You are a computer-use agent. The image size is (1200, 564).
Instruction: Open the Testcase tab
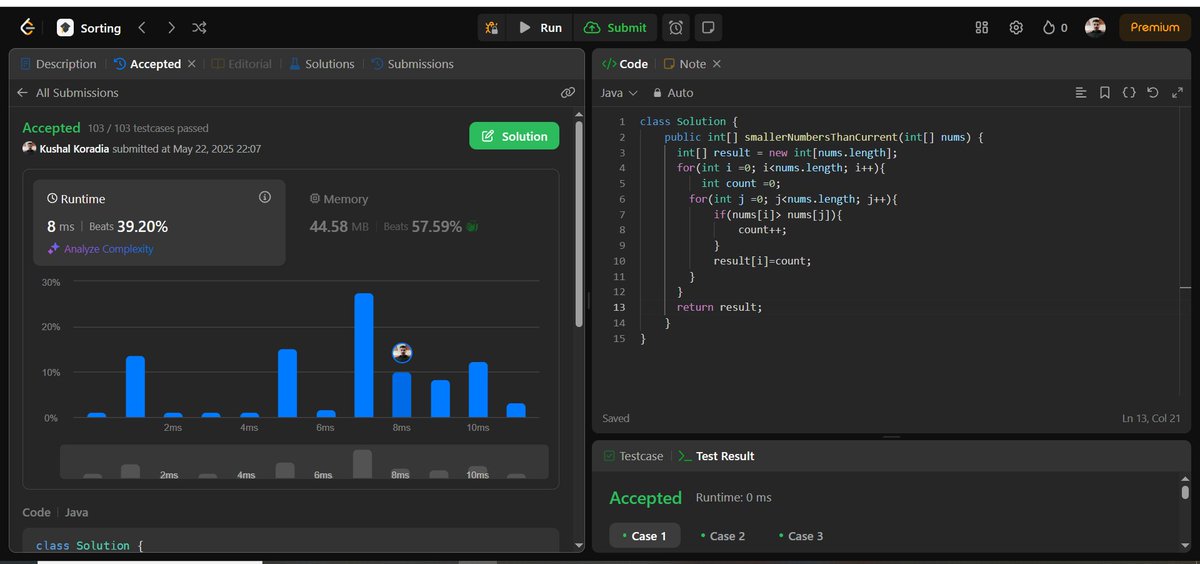coord(633,456)
